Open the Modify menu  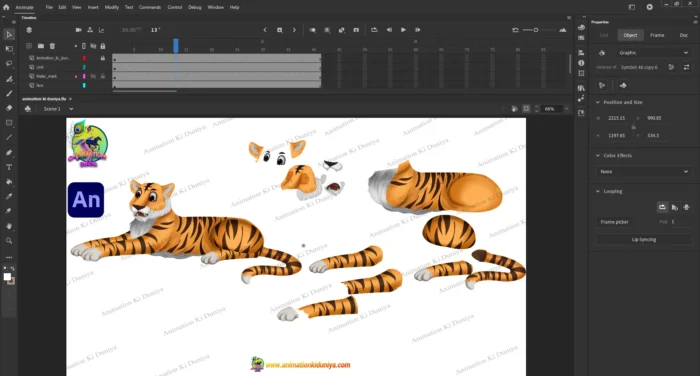click(112, 7)
